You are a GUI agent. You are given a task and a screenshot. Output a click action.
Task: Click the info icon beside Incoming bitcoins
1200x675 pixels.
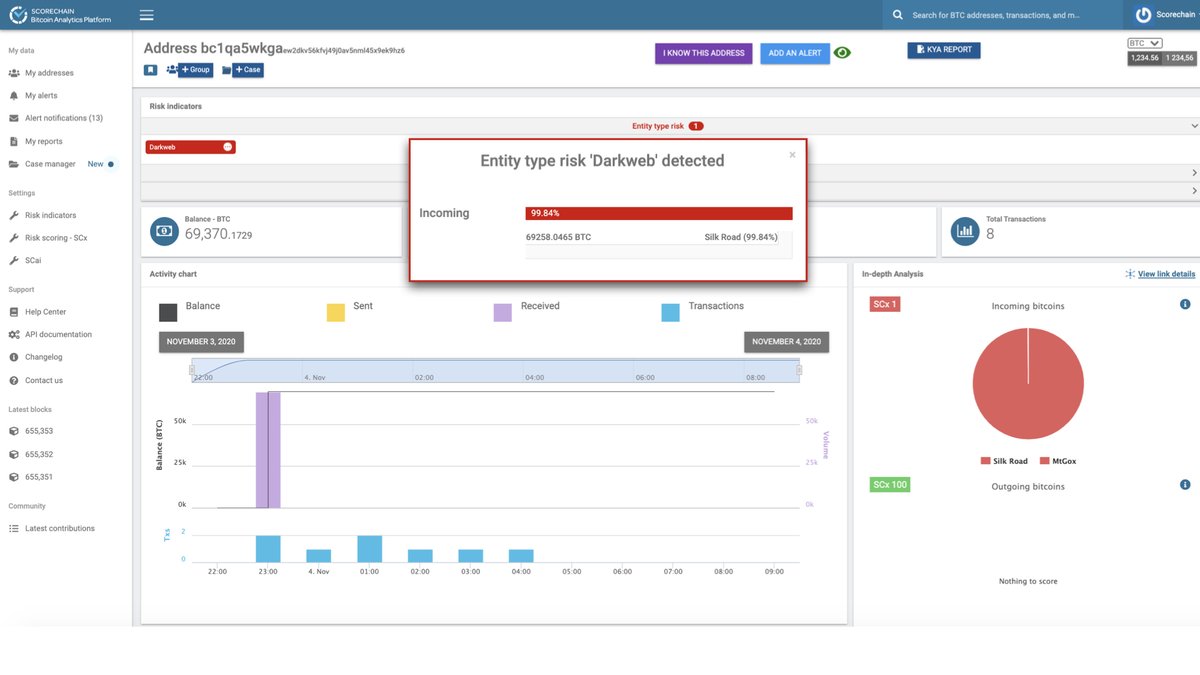point(1185,304)
